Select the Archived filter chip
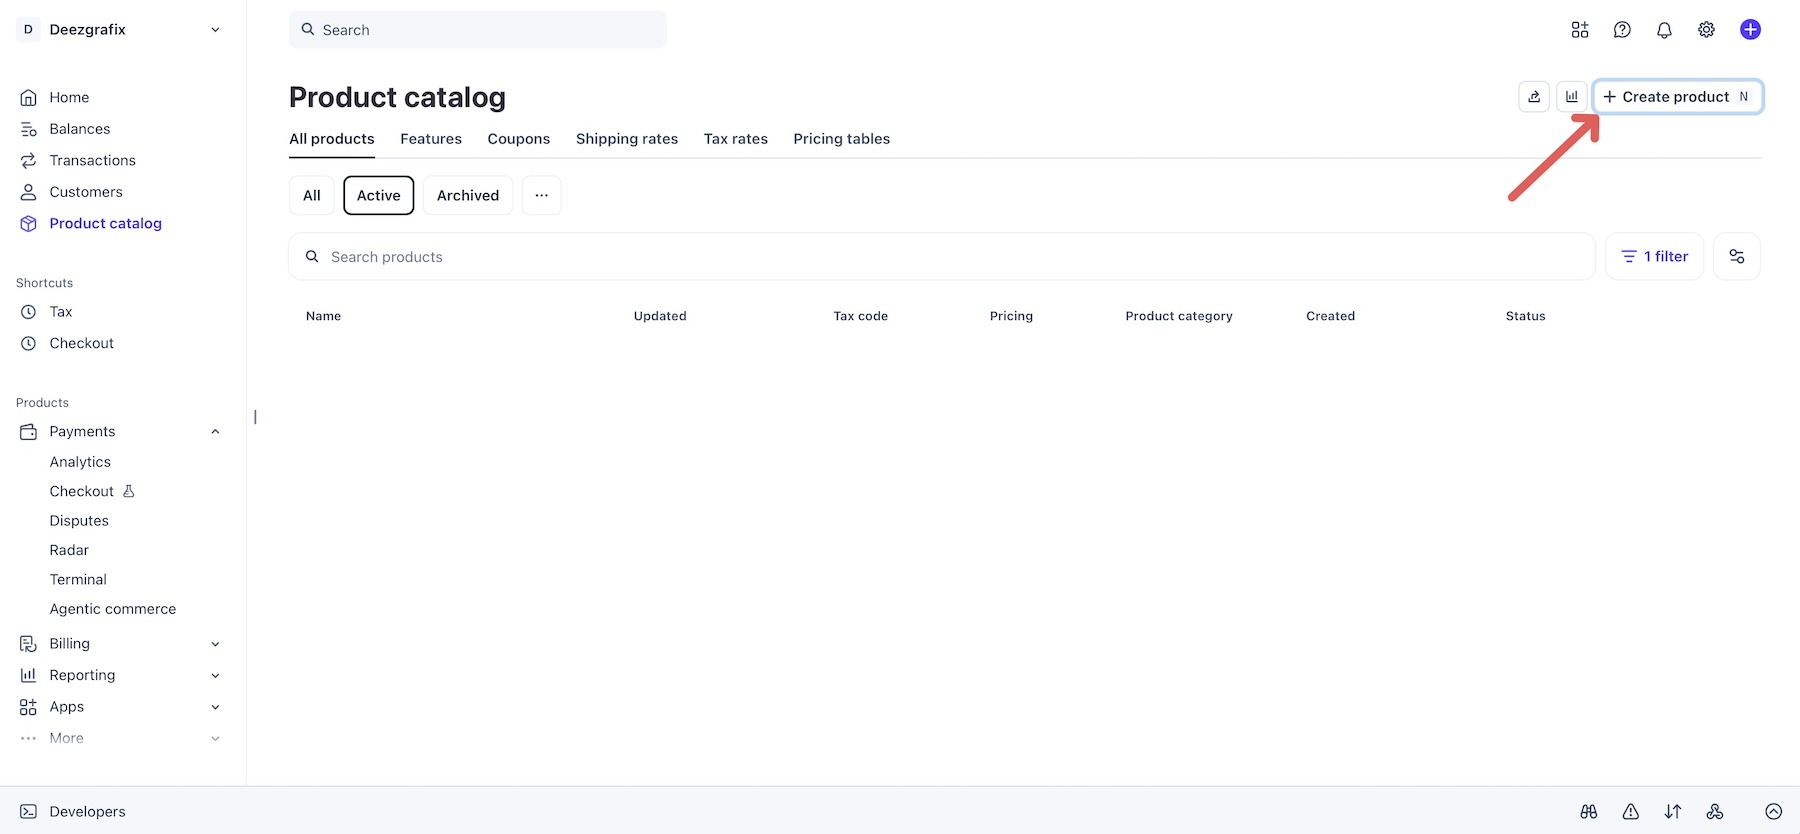 [x=468, y=195]
